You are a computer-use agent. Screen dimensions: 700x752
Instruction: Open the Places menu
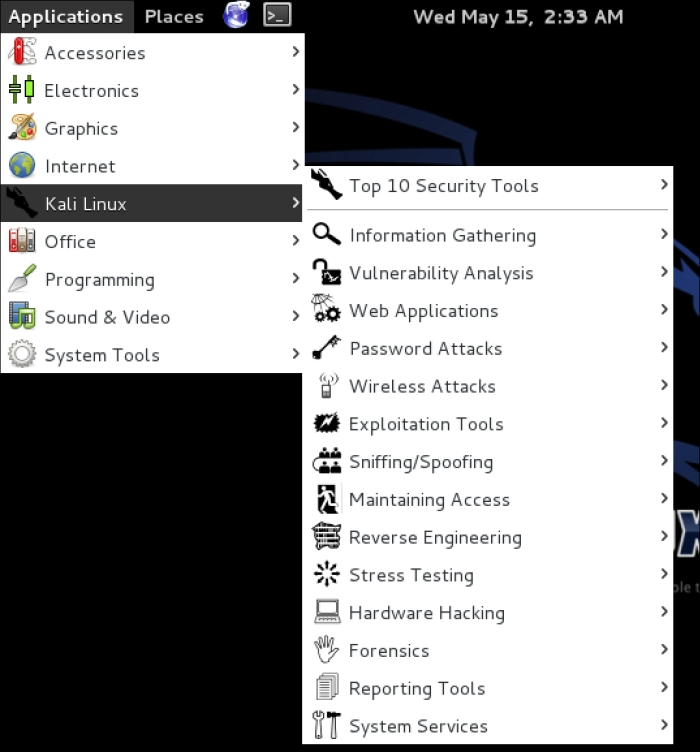(x=174, y=16)
